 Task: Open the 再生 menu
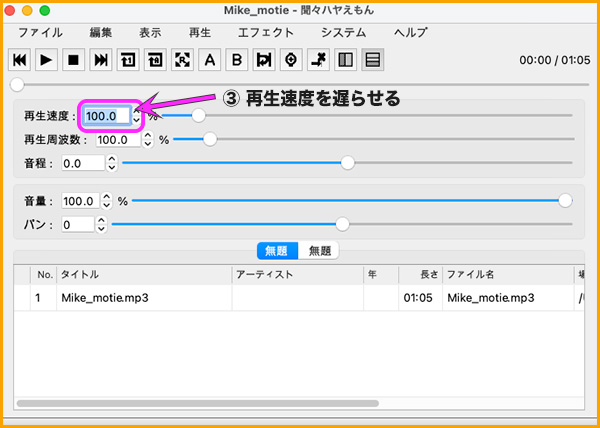click(x=200, y=33)
